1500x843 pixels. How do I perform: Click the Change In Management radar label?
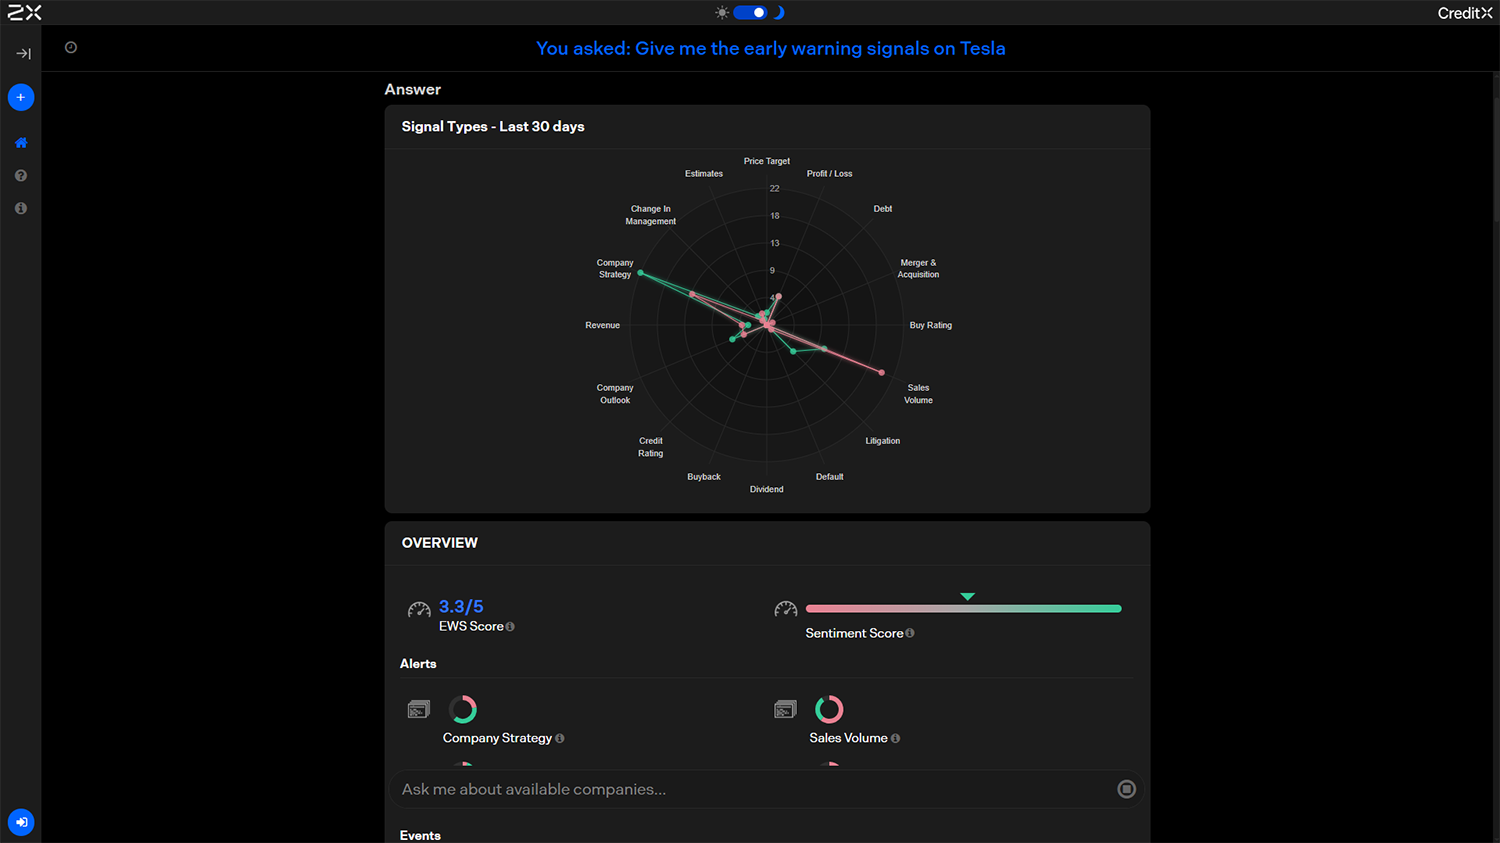click(x=651, y=215)
